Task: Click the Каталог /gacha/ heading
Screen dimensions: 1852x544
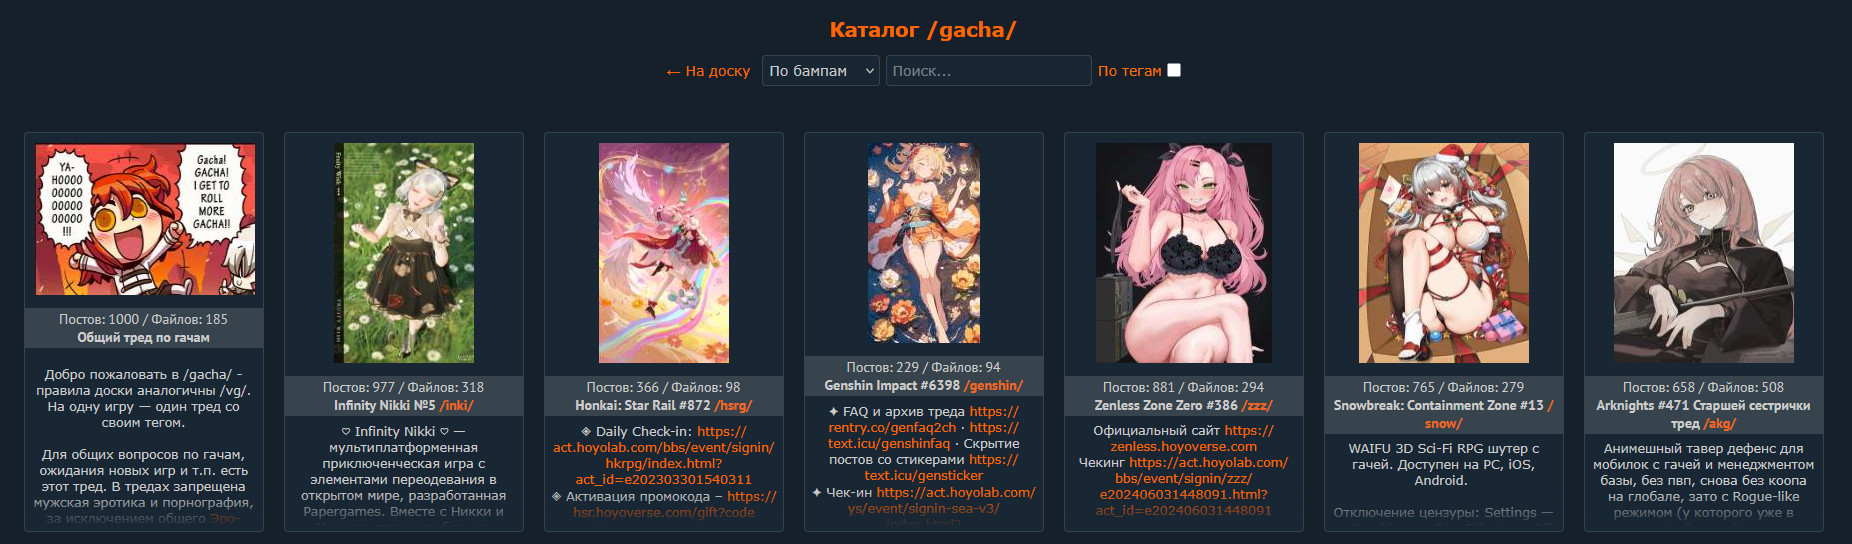Action: point(923,30)
